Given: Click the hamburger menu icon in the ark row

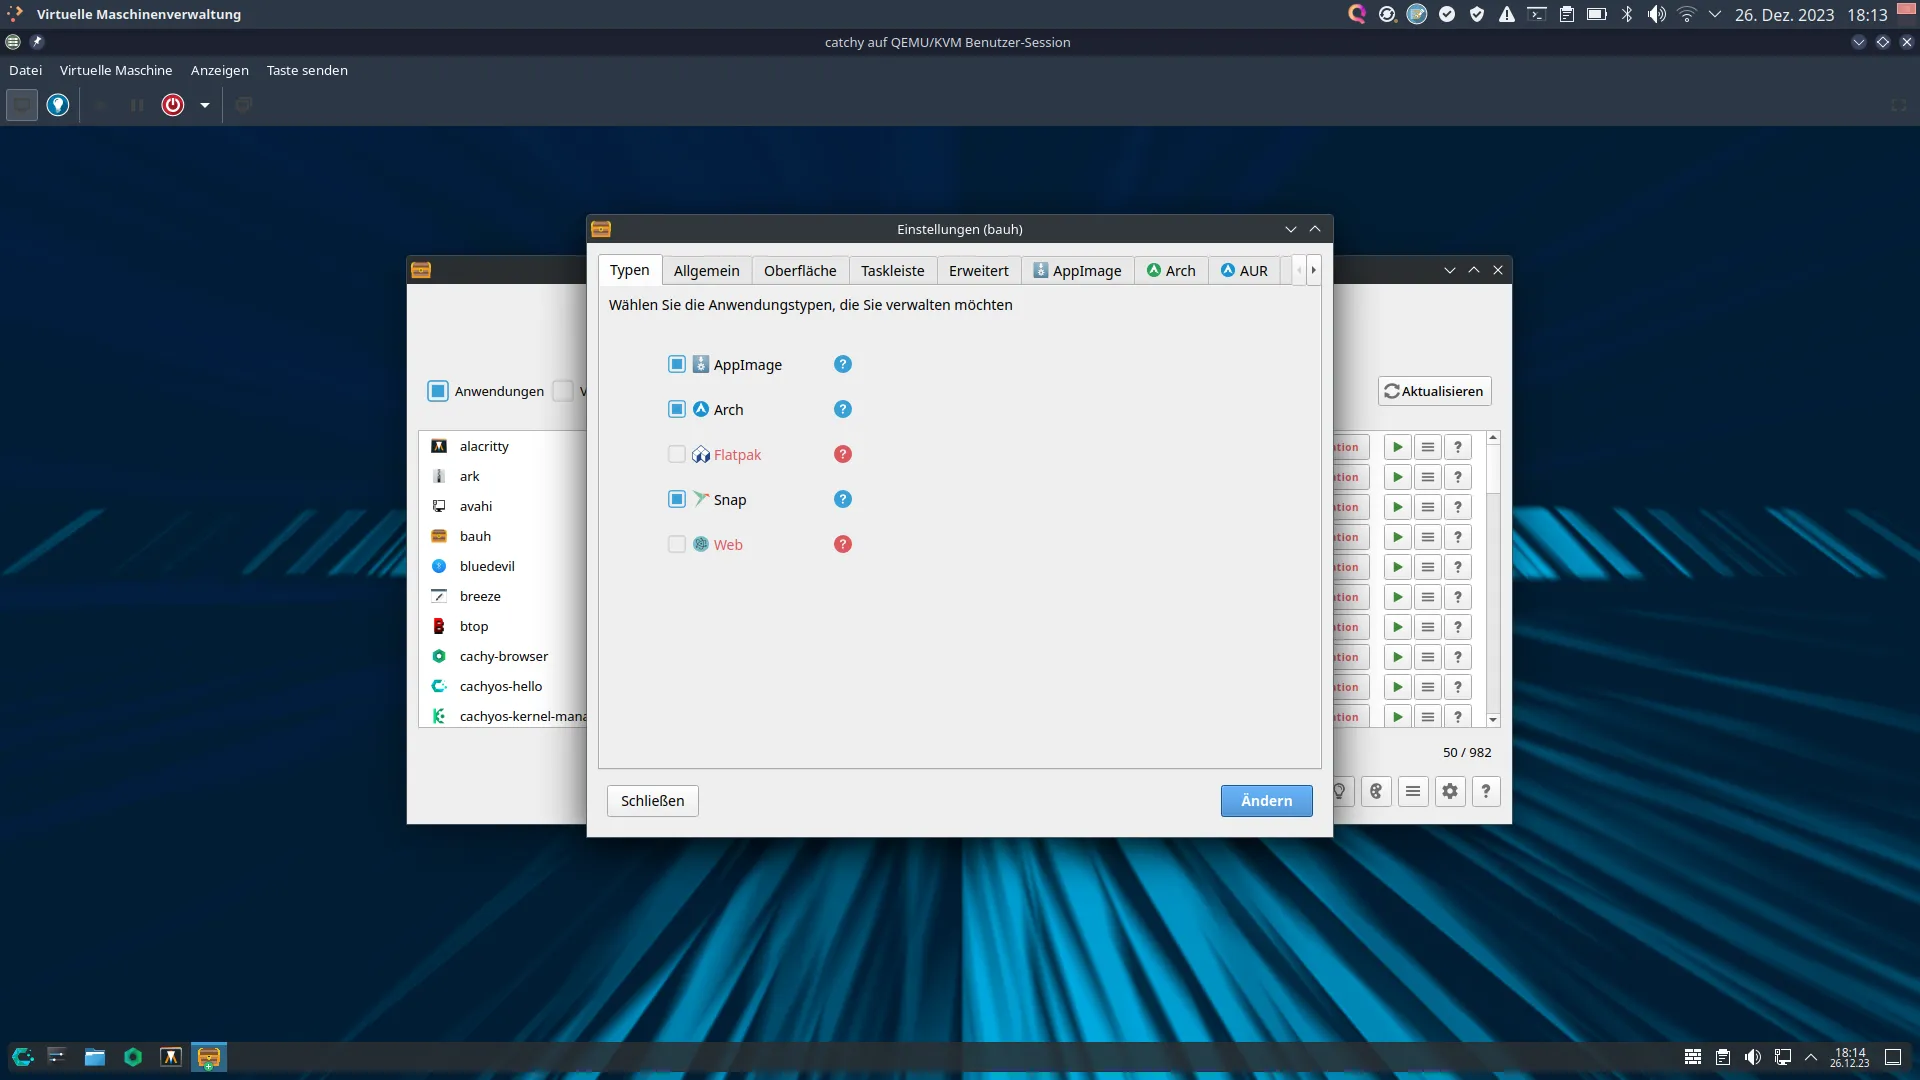Looking at the screenshot, I should [1428, 477].
